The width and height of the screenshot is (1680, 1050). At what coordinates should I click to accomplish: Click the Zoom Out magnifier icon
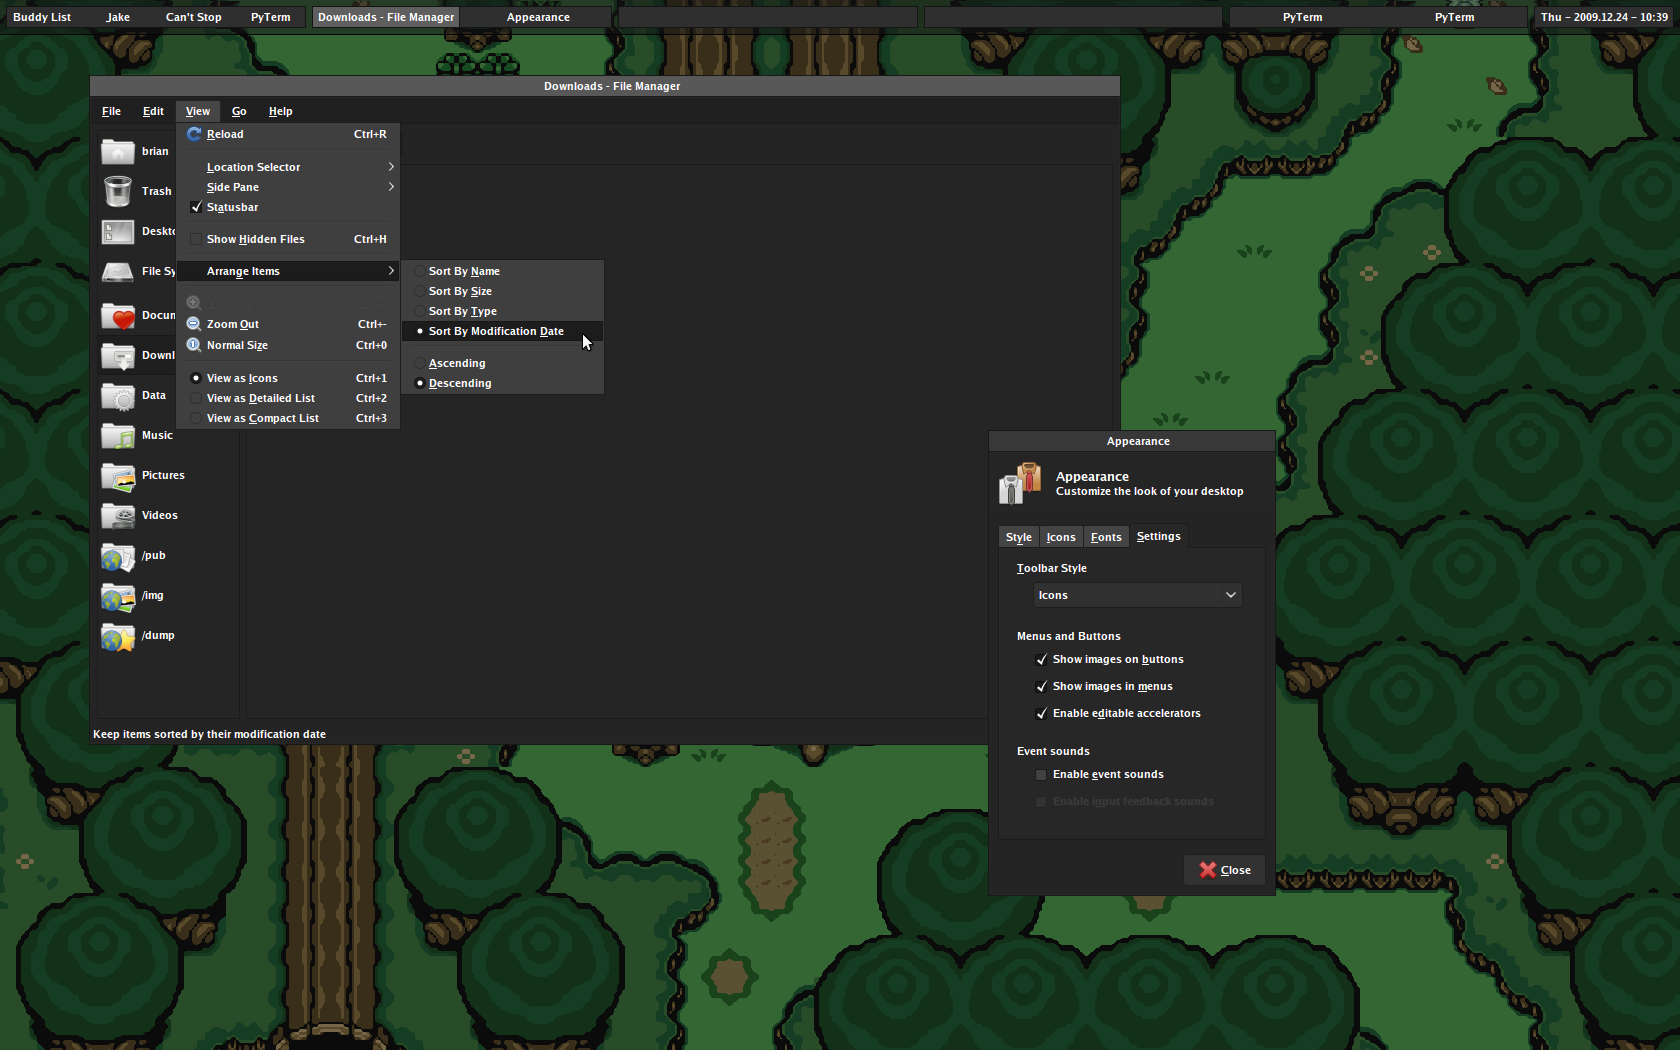pyautogui.click(x=194, y=324)
